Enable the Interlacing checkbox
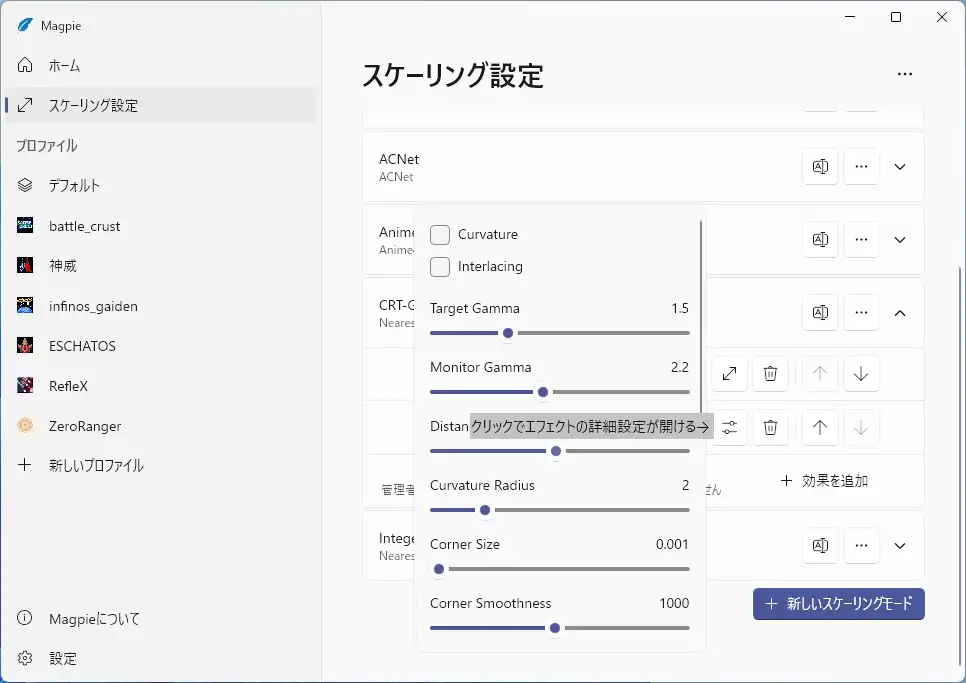The height and width of the screenshot is (683, 966). (440, 267)
